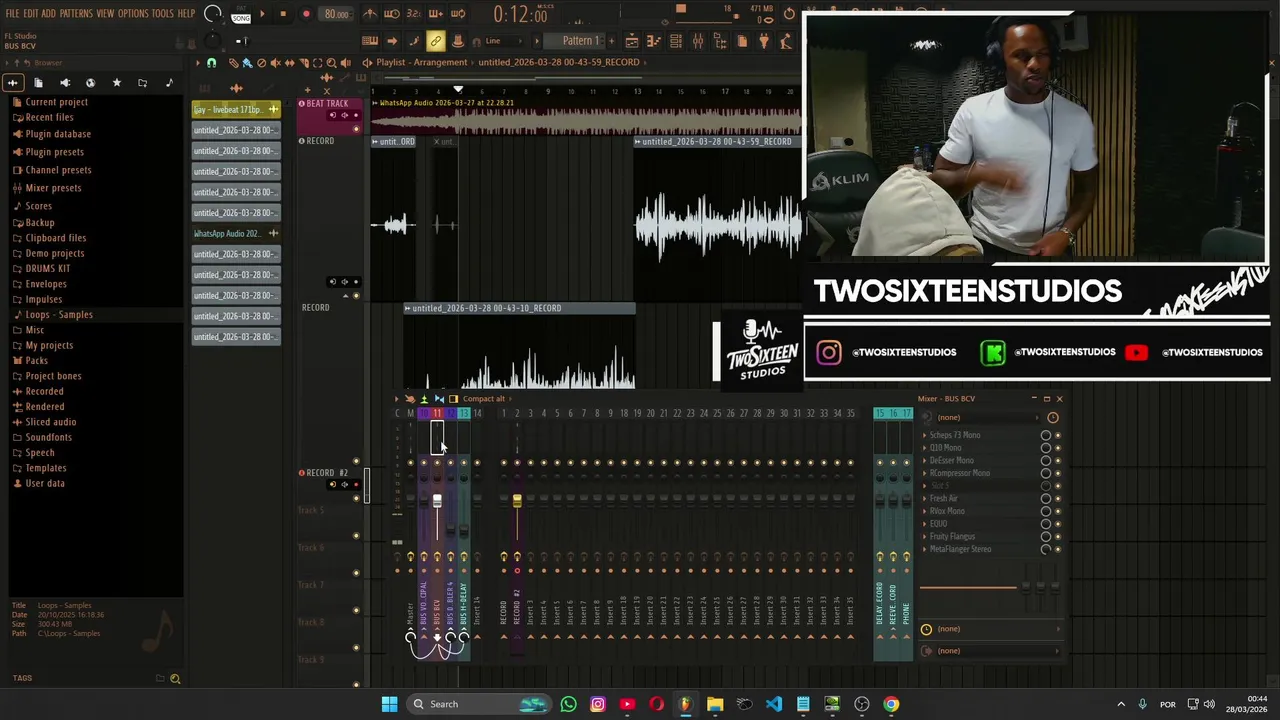Expand DRUMS KIT folder
Screen dimensions: 1280x720
(48, 269)
